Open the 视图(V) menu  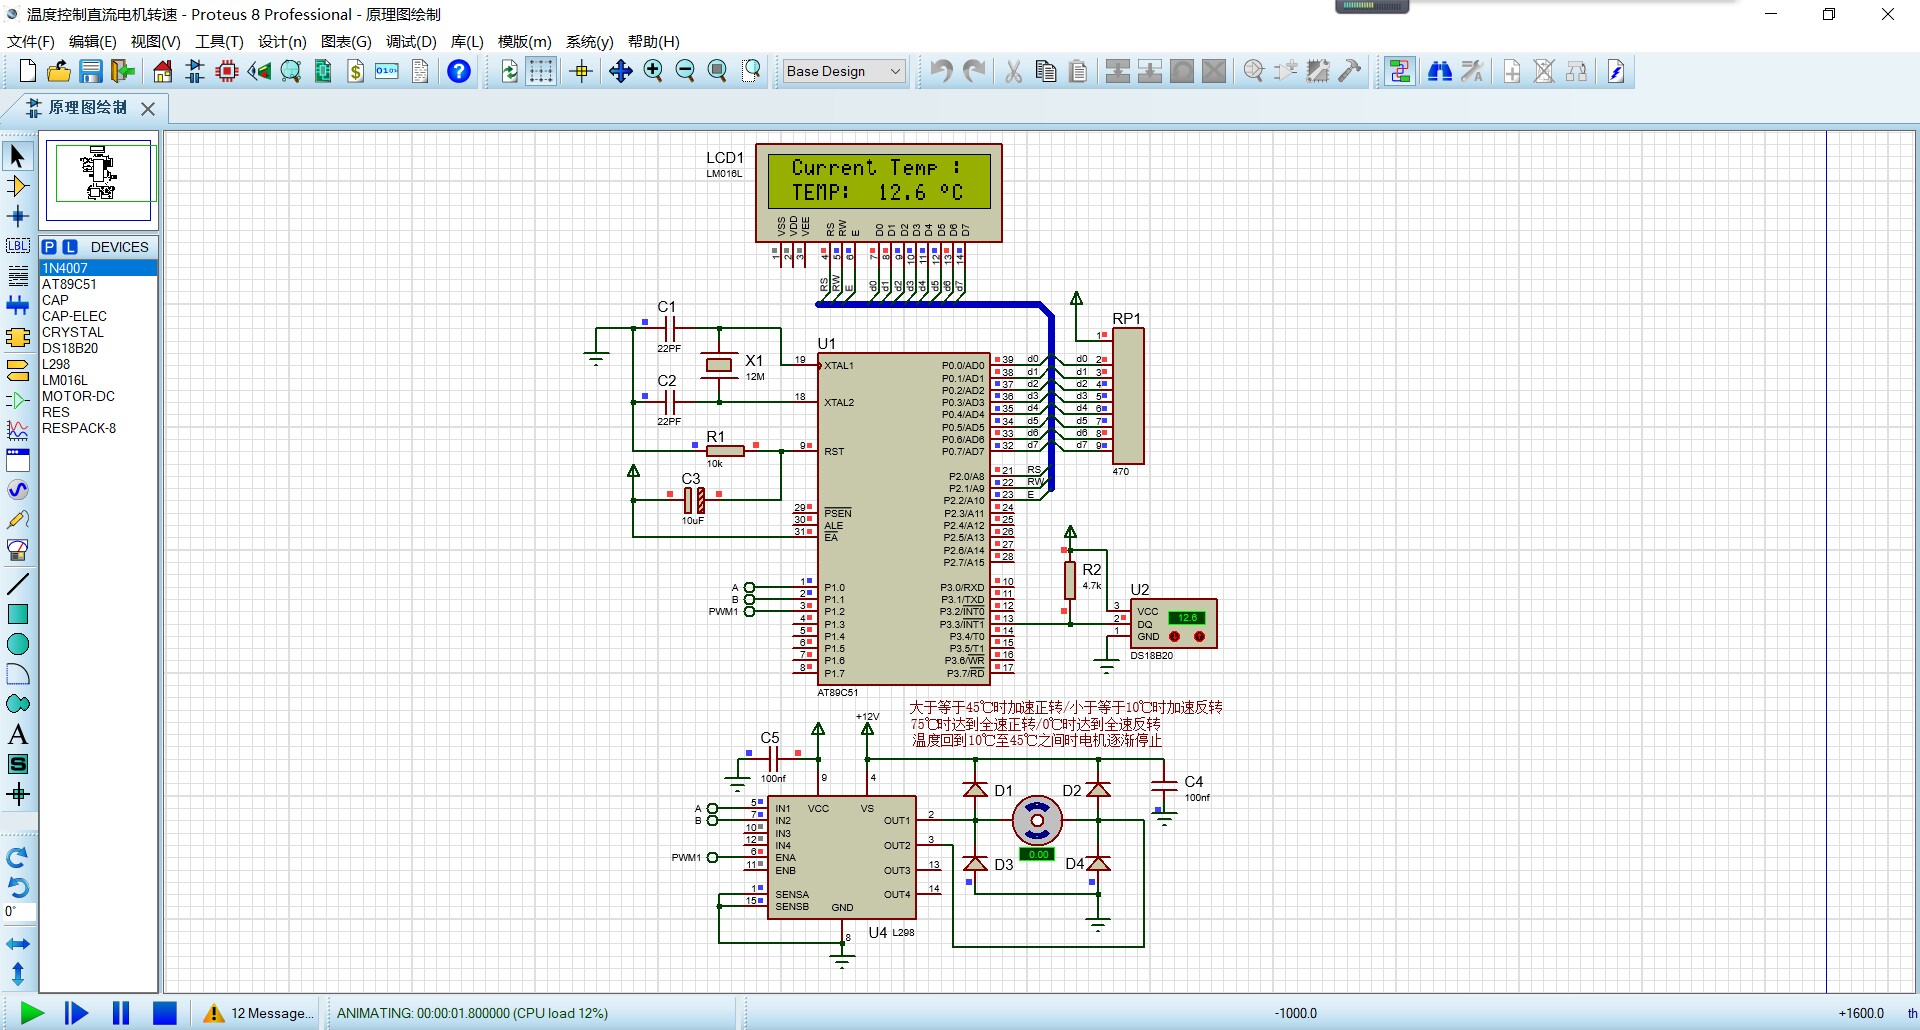(x=156, y=41)
